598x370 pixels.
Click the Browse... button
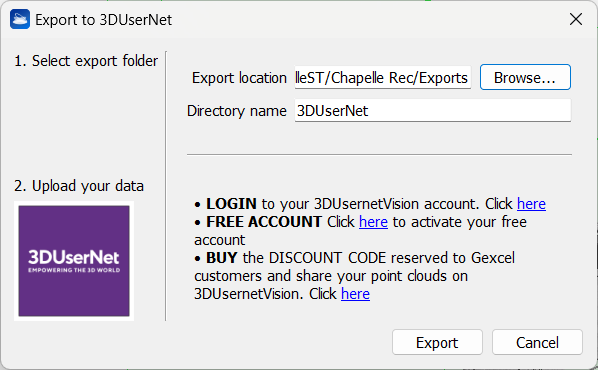(525, 77)
